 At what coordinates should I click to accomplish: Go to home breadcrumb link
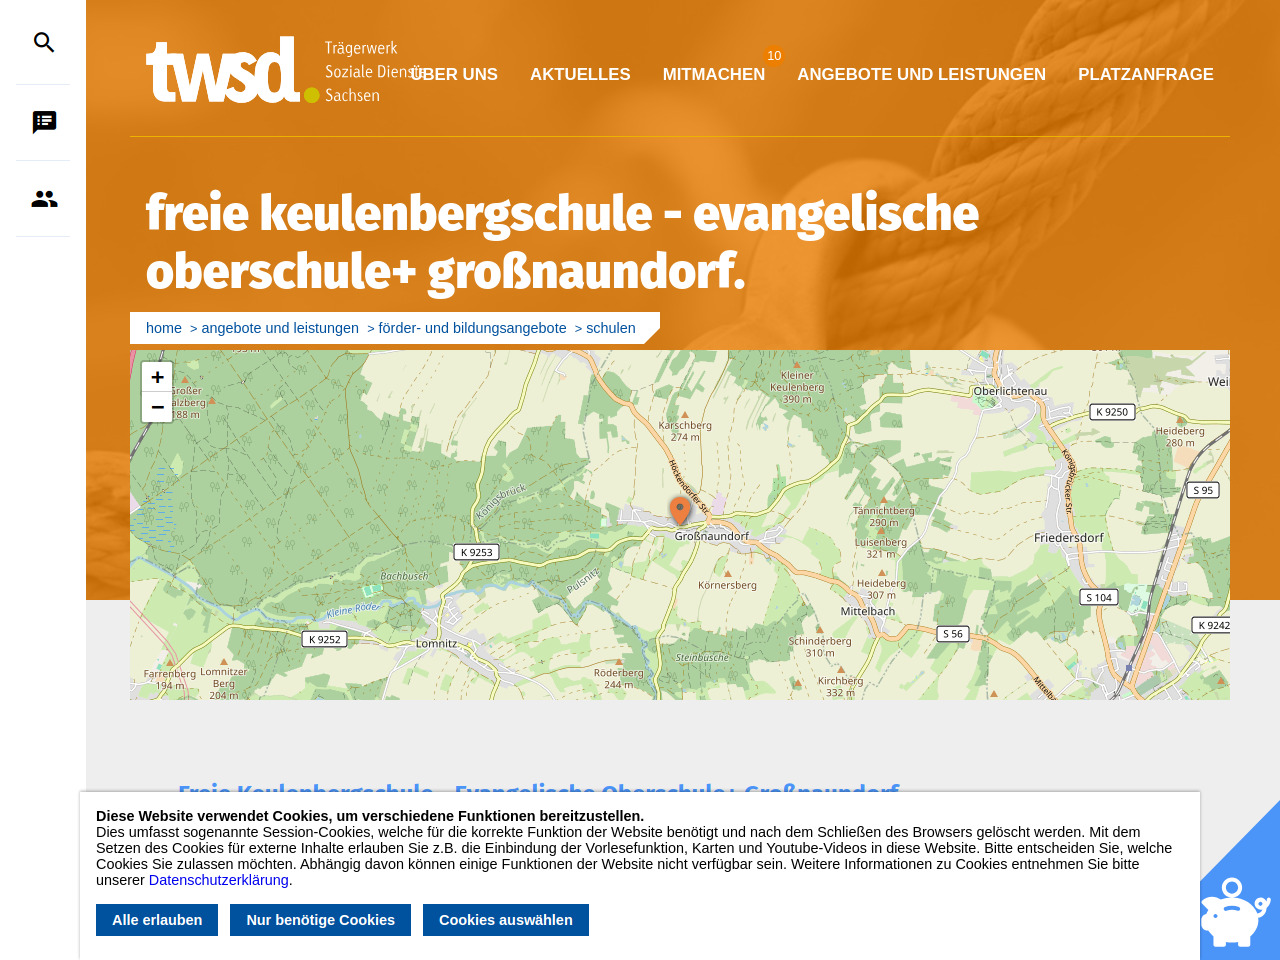(x=164, y=328)
